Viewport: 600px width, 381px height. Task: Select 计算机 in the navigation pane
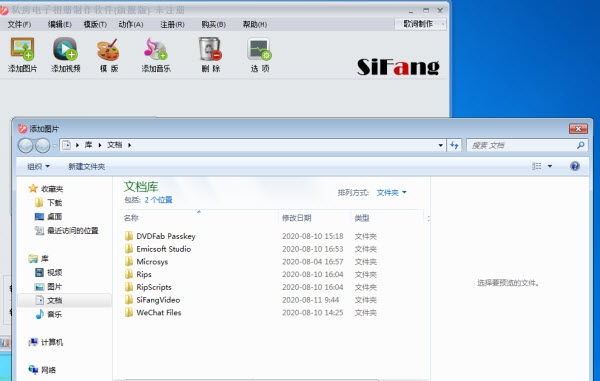pos(52,342)
